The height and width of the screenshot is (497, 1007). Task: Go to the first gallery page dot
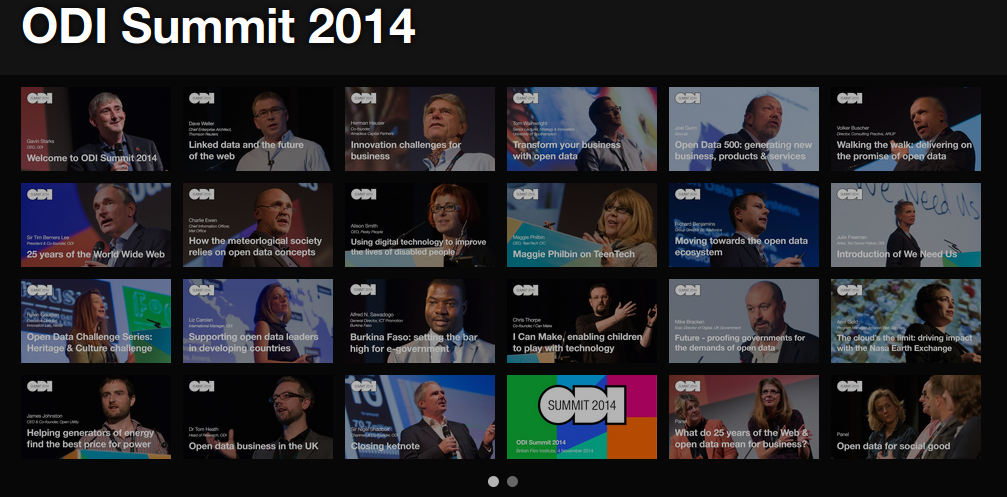click(x=493, y=482)
